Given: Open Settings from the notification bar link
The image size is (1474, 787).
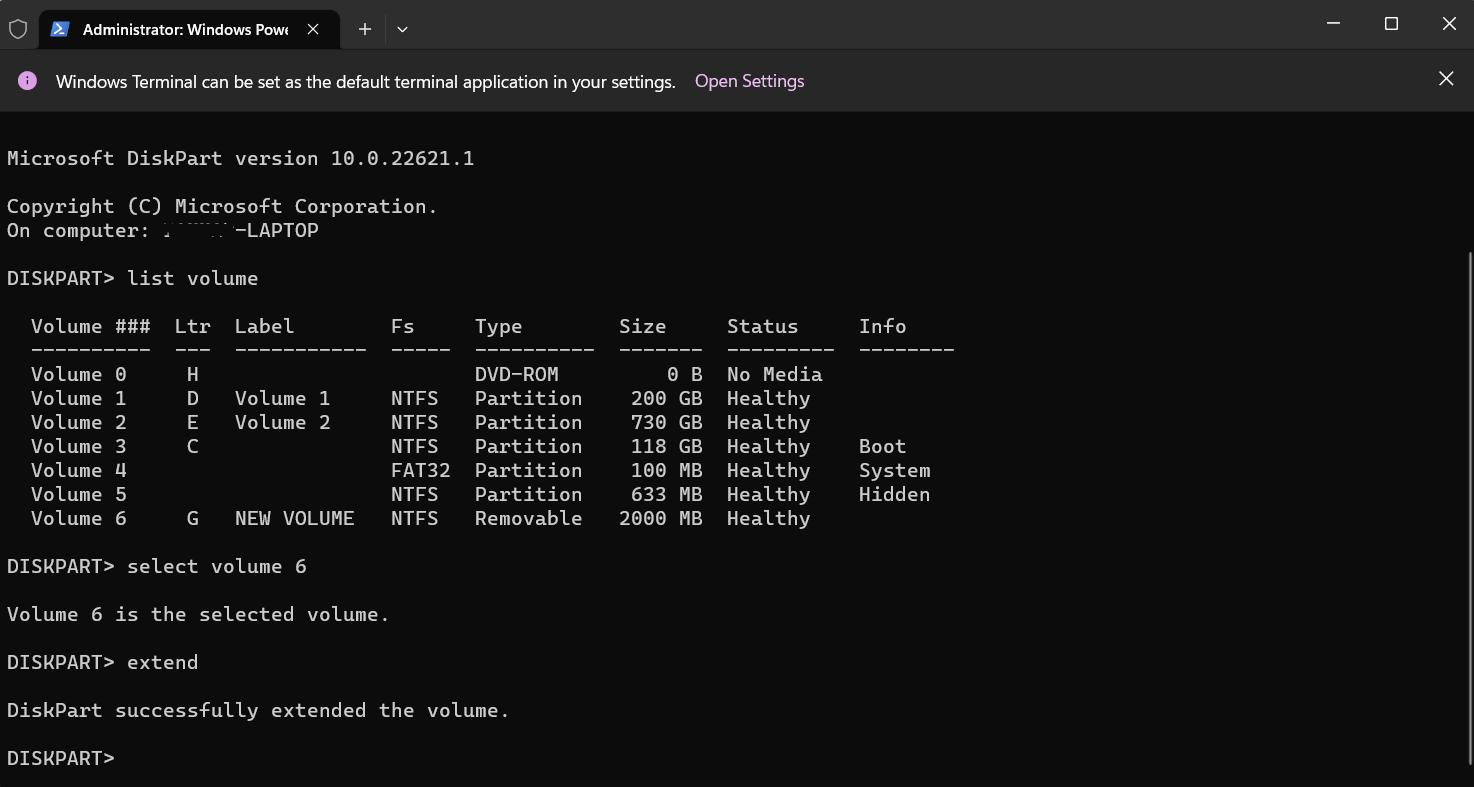Looking at the screenshot, I should [749, 81].
